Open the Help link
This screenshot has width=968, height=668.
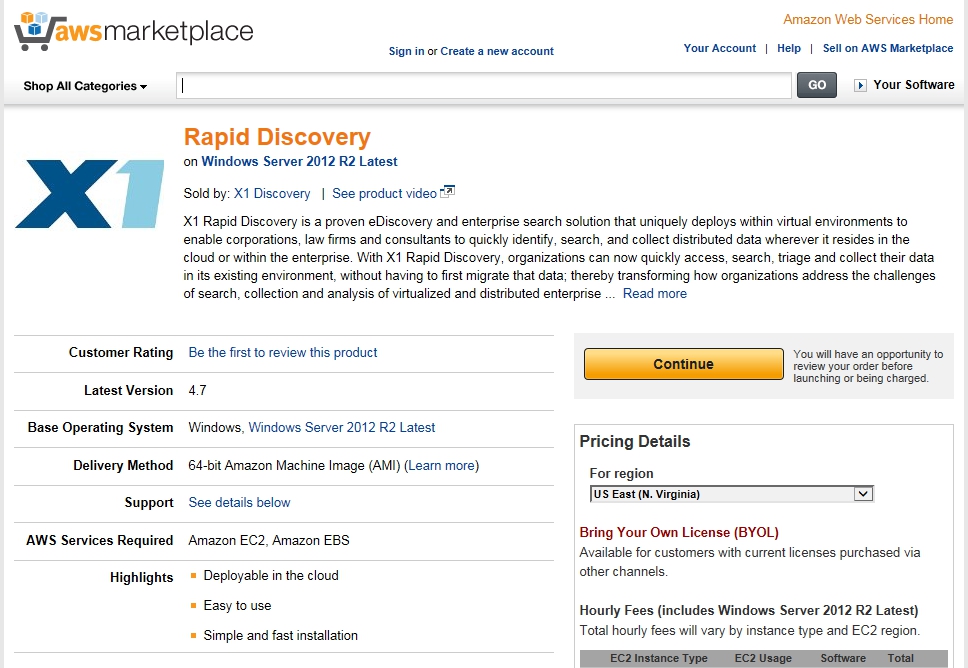(x=789, y=48)
